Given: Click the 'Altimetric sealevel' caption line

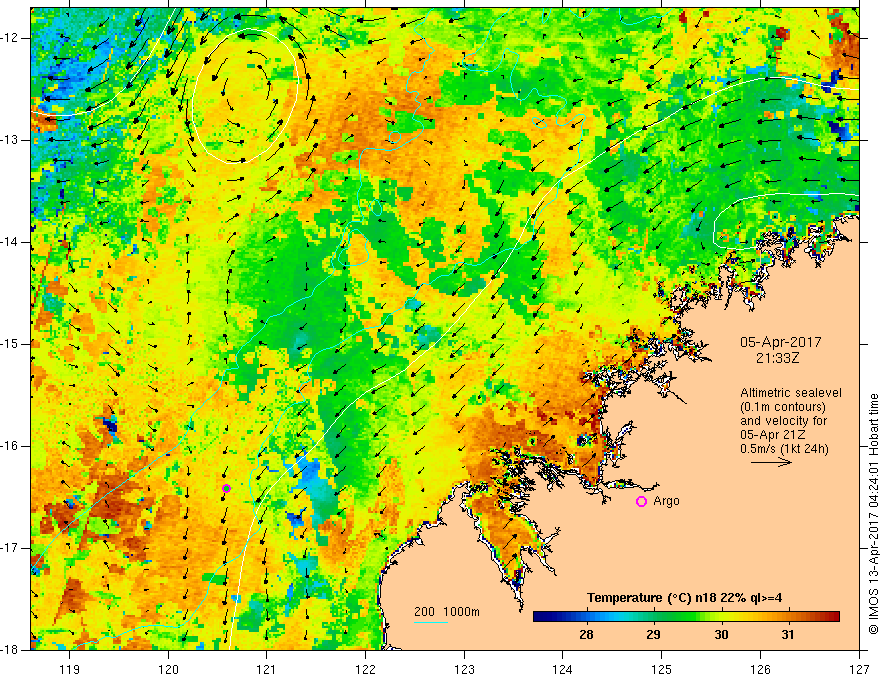Looking at the screenshot, I should click(x=791, y=393).
